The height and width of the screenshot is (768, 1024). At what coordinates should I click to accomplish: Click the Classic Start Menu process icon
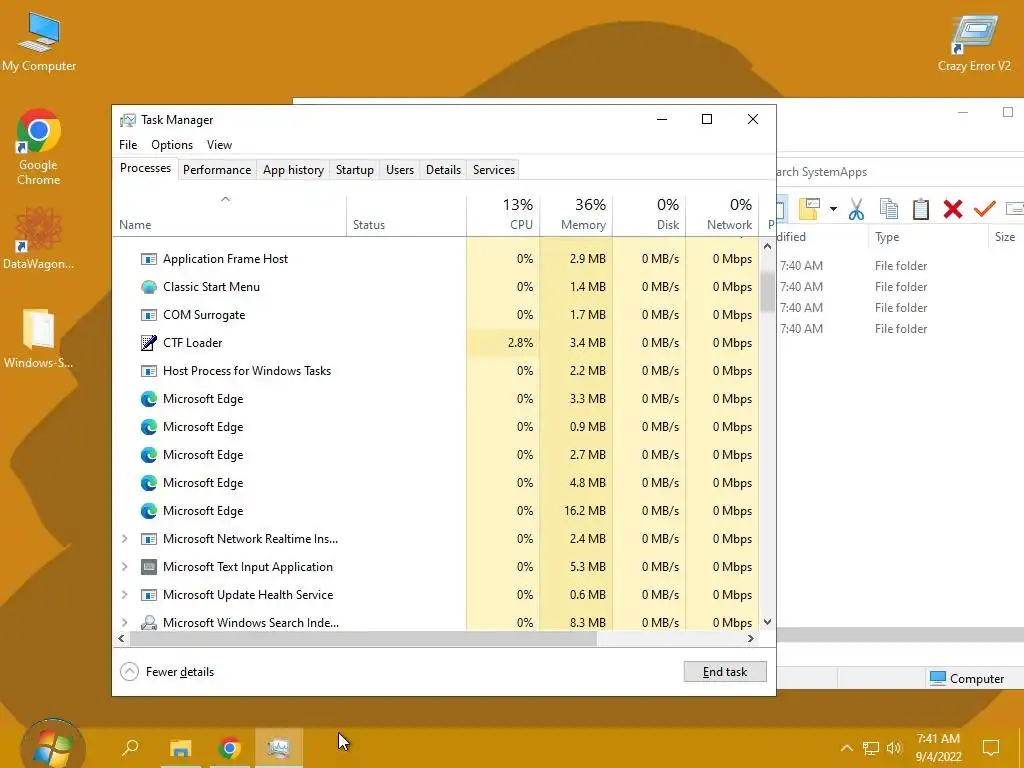pos(149,287)
